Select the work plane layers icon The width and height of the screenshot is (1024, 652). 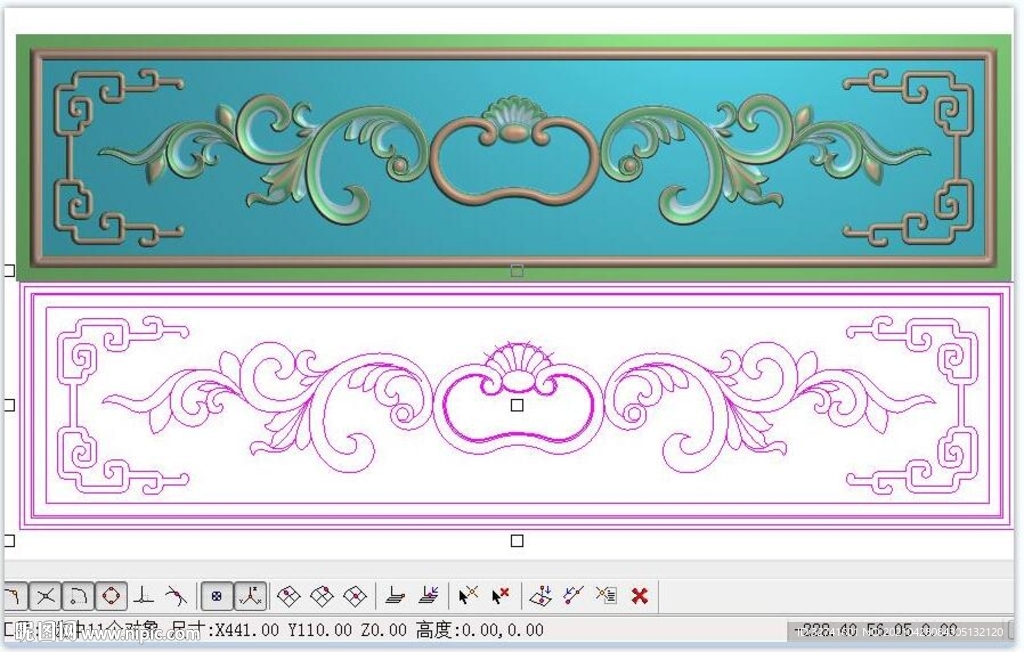coord(396,597)
